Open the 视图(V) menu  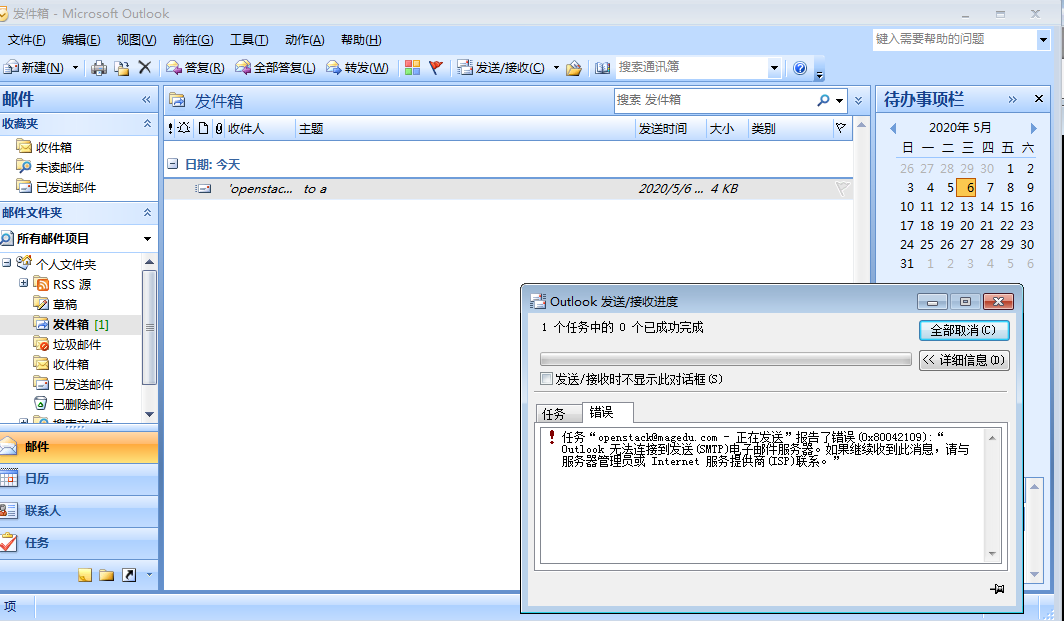pyautogui.click(x=136, y=40)
